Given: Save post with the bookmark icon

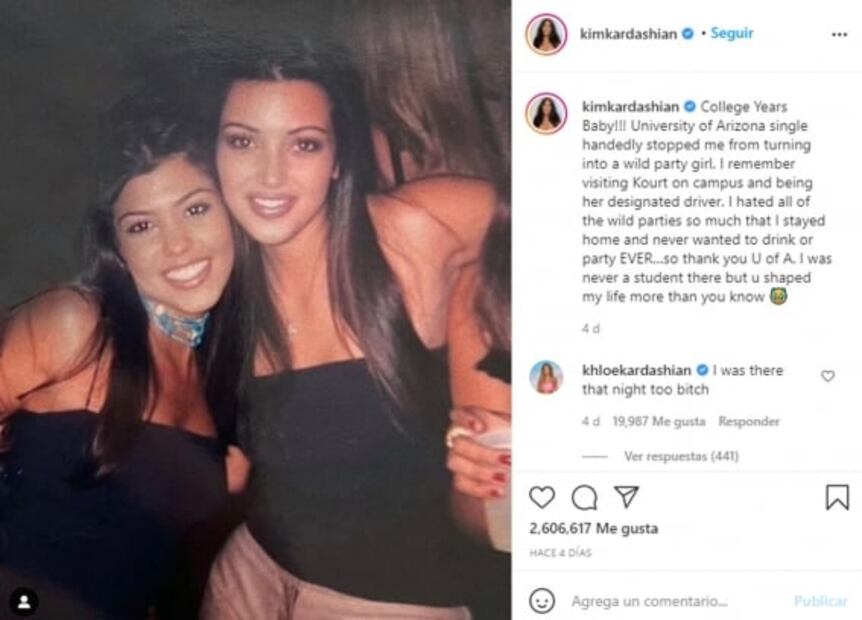Looking at the screenshot, I should (x=837, y=497).
